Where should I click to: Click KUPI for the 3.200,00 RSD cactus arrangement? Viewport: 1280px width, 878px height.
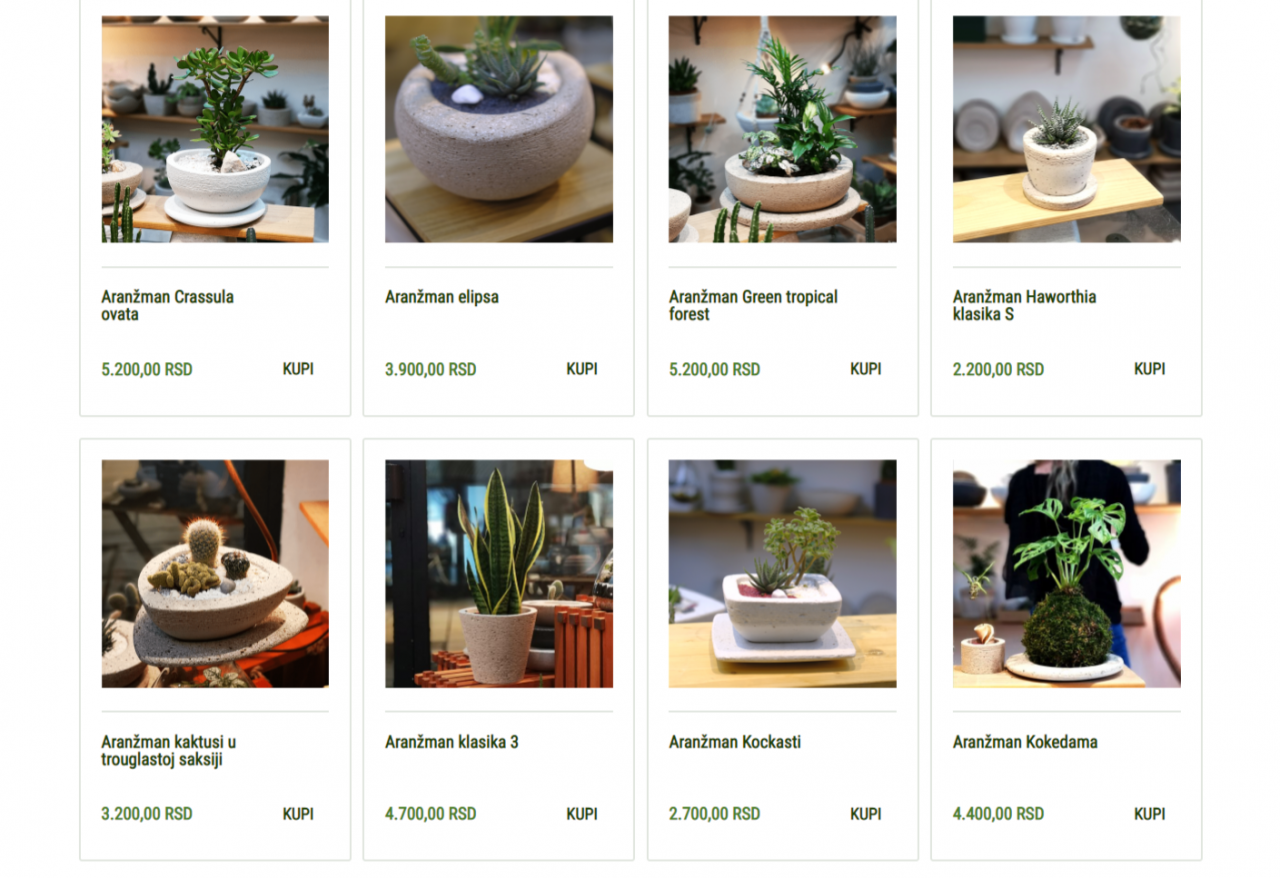(298, 814)
